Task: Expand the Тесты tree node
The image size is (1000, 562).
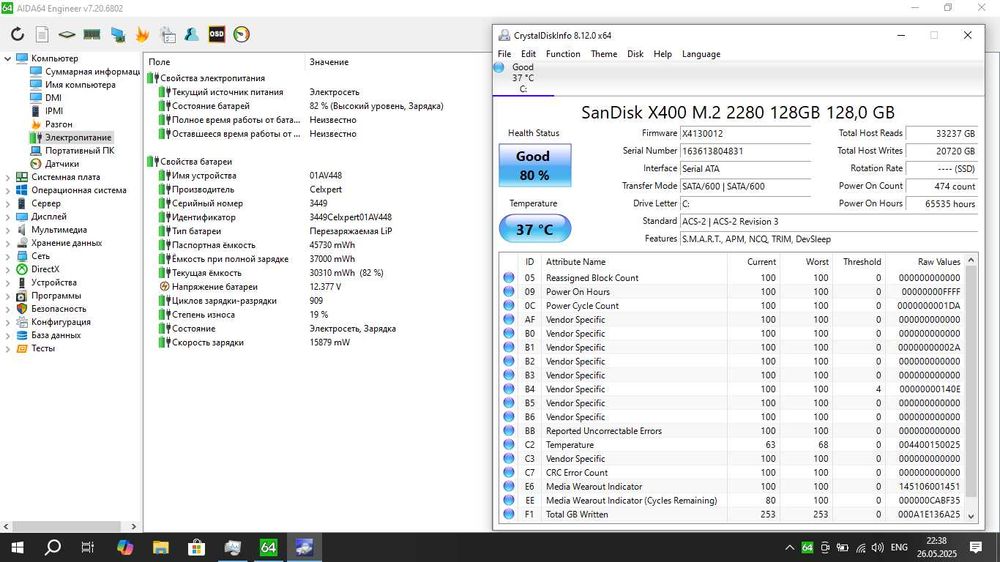Action: 8,348
